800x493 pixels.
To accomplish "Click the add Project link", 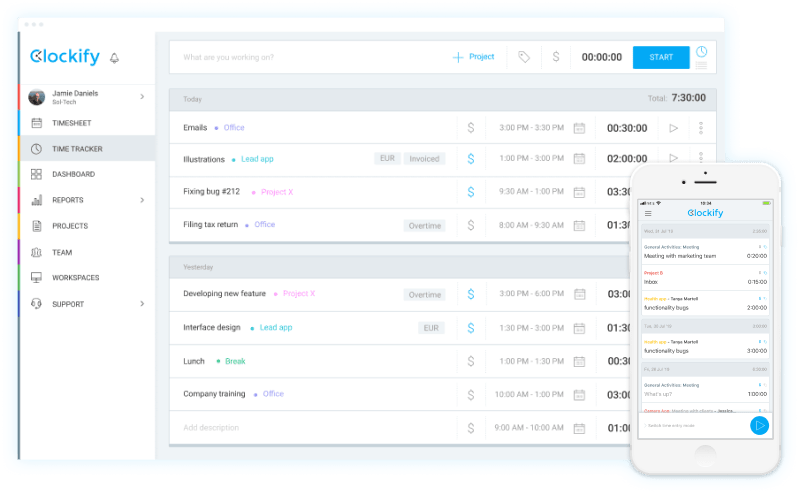I will [474, 57].
